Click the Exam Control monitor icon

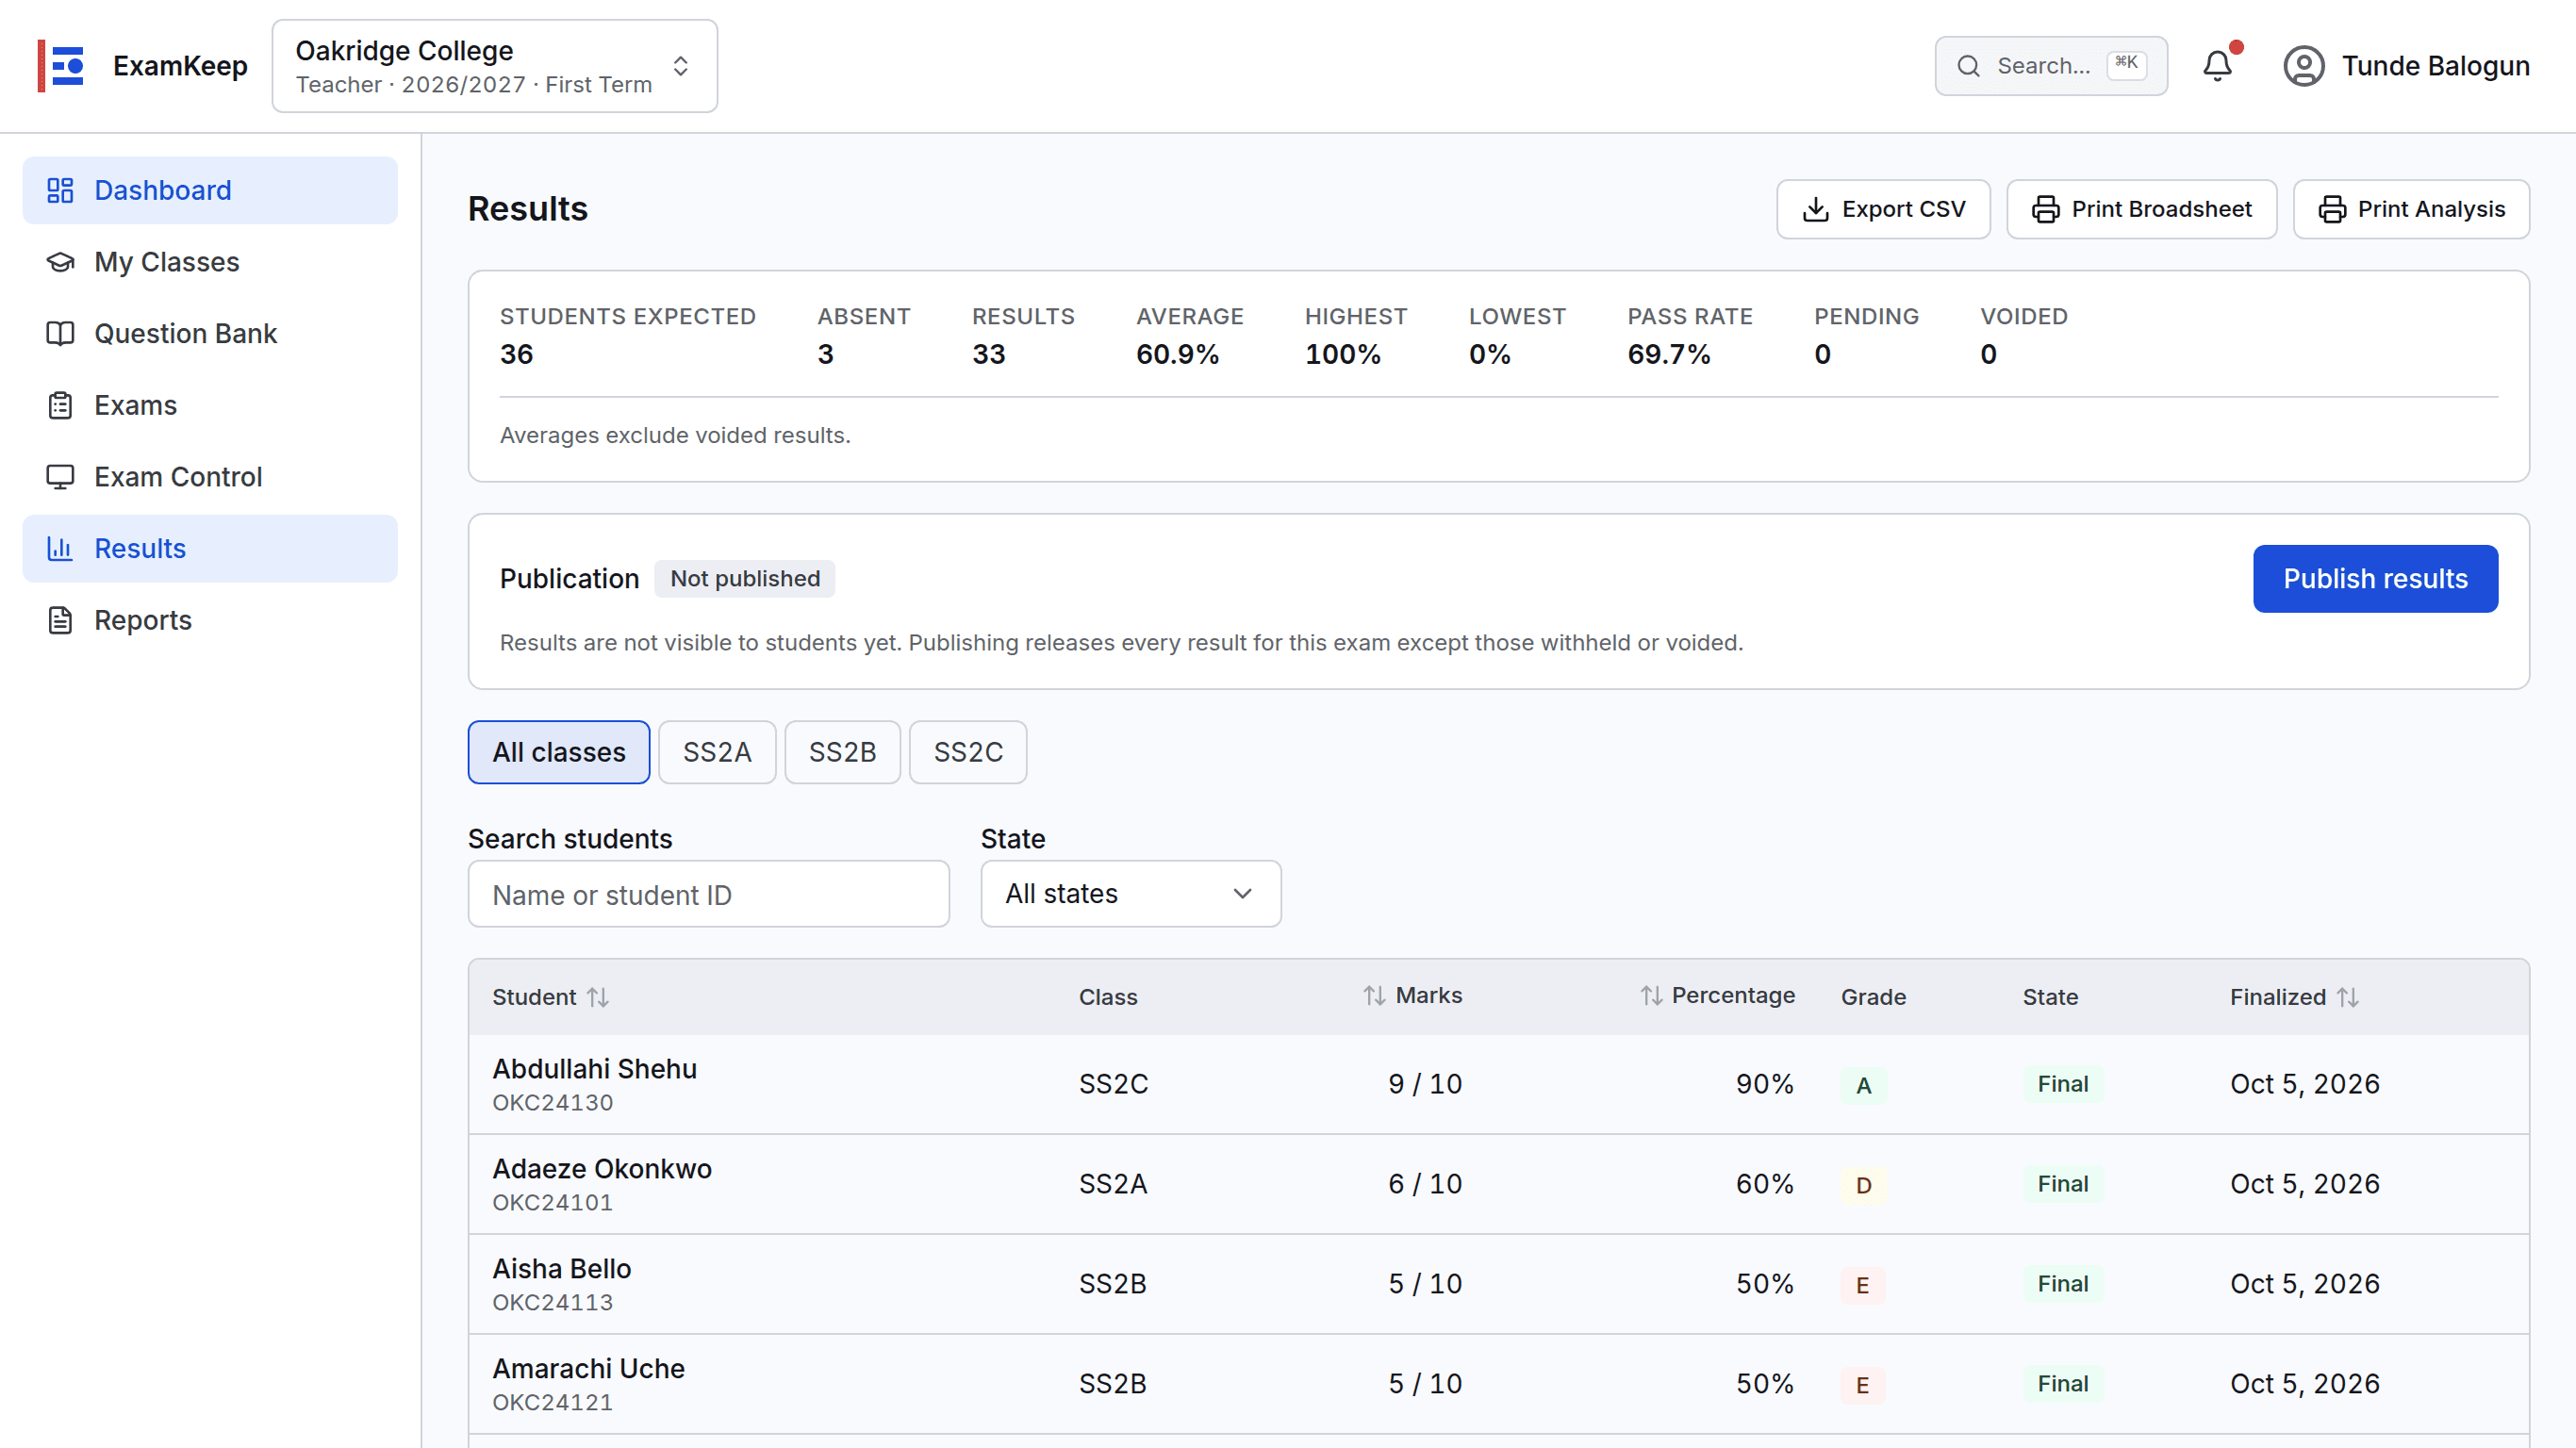coord(60,477)
